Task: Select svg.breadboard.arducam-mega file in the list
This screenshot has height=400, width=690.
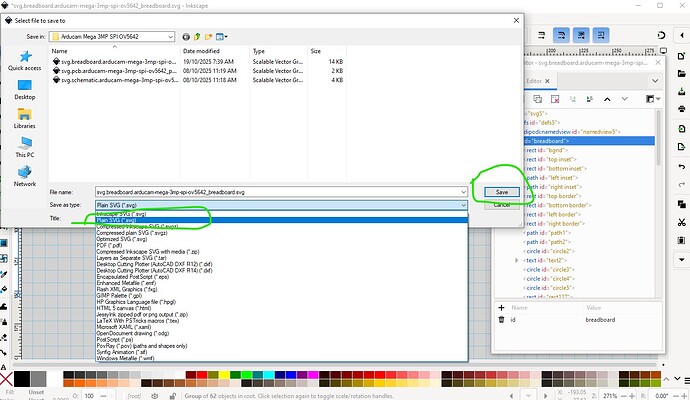Action: tap(114, 62)
